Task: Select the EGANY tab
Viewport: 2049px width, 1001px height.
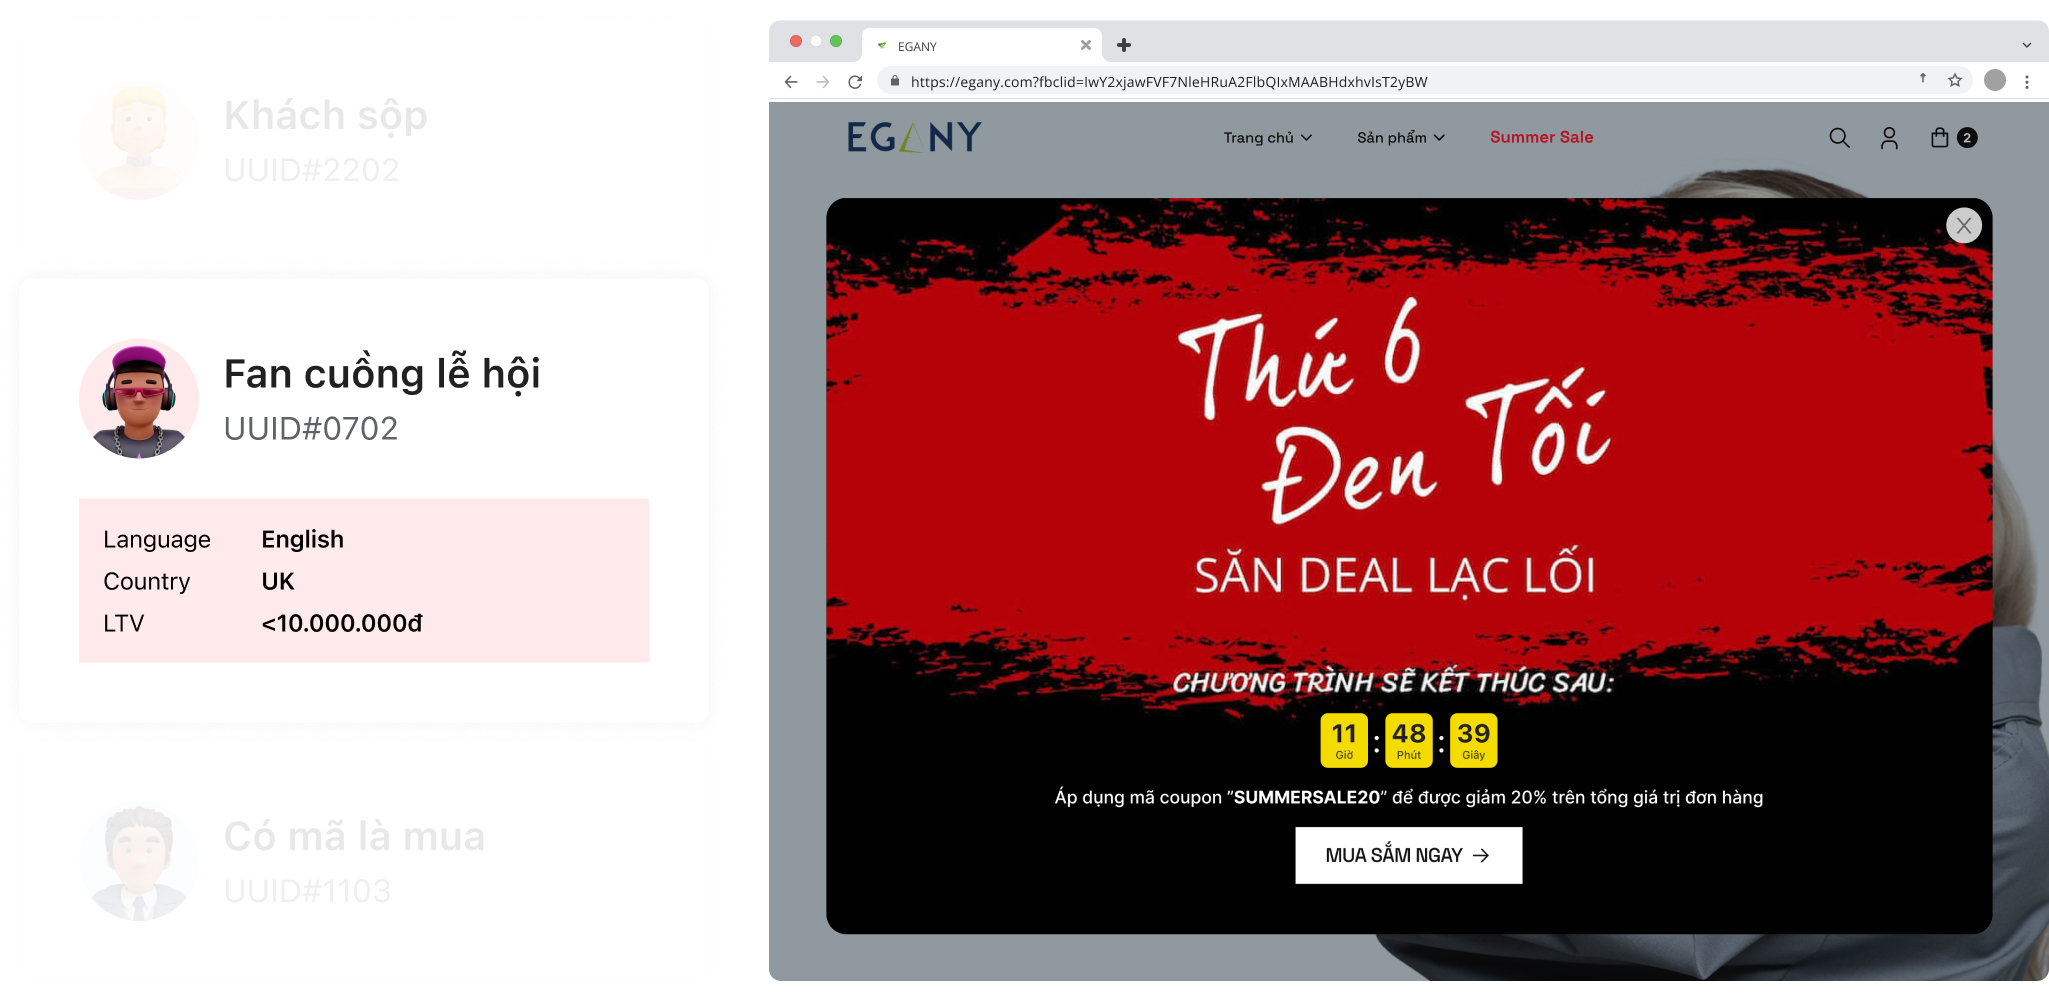Action: point(980,46)
